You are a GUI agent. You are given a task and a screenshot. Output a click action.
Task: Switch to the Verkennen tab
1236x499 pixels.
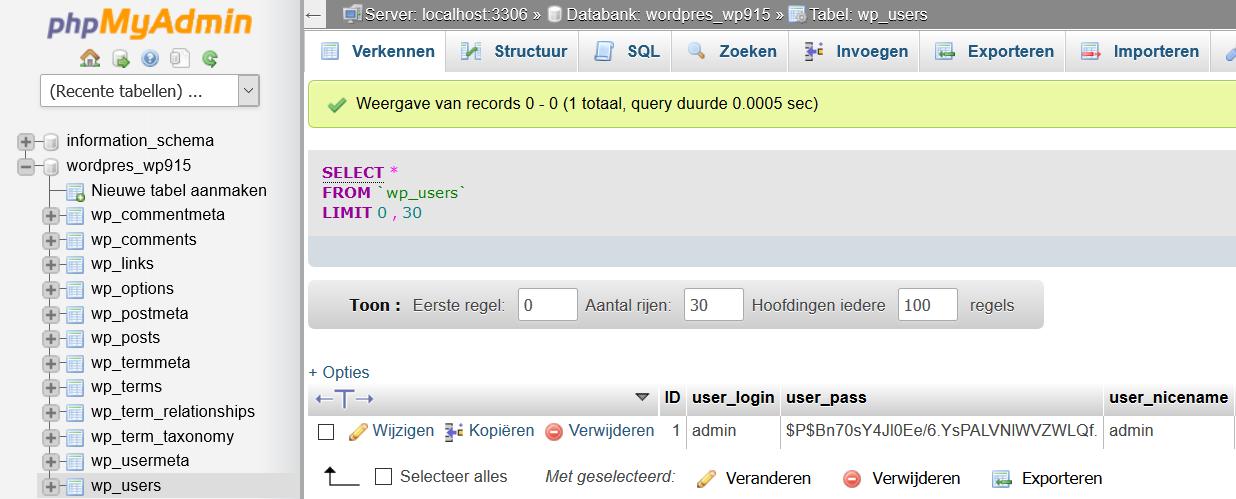(377, 51)
